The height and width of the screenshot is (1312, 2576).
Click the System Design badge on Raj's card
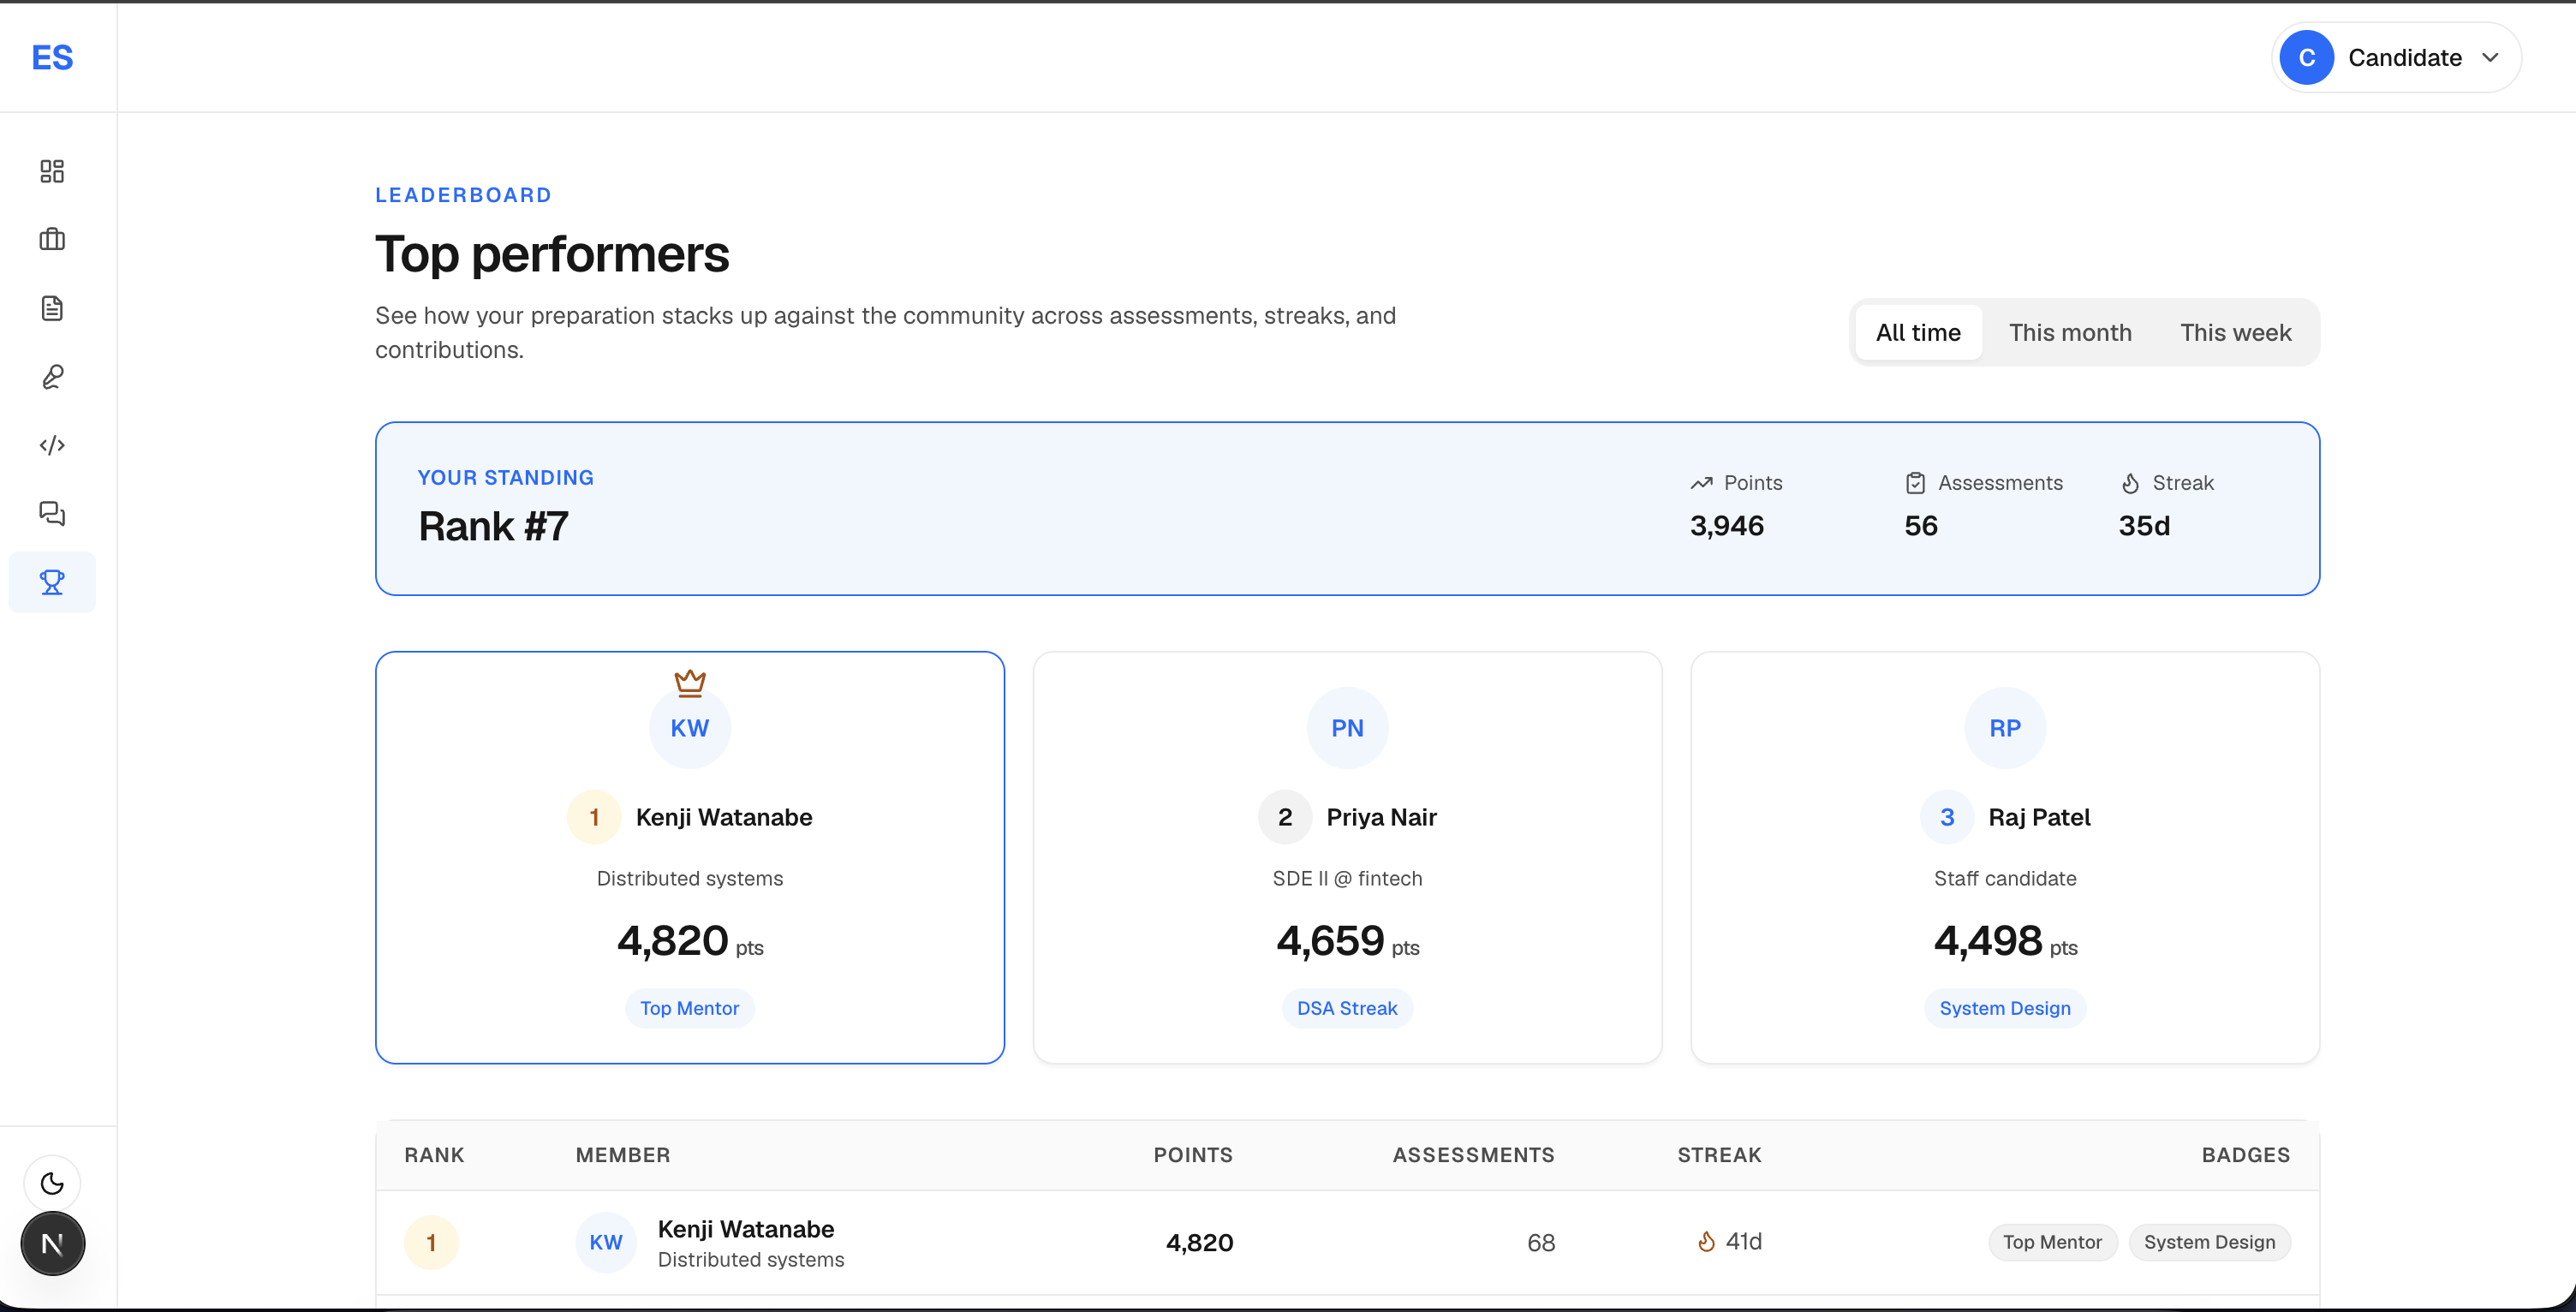(x=2005, y=1008)
